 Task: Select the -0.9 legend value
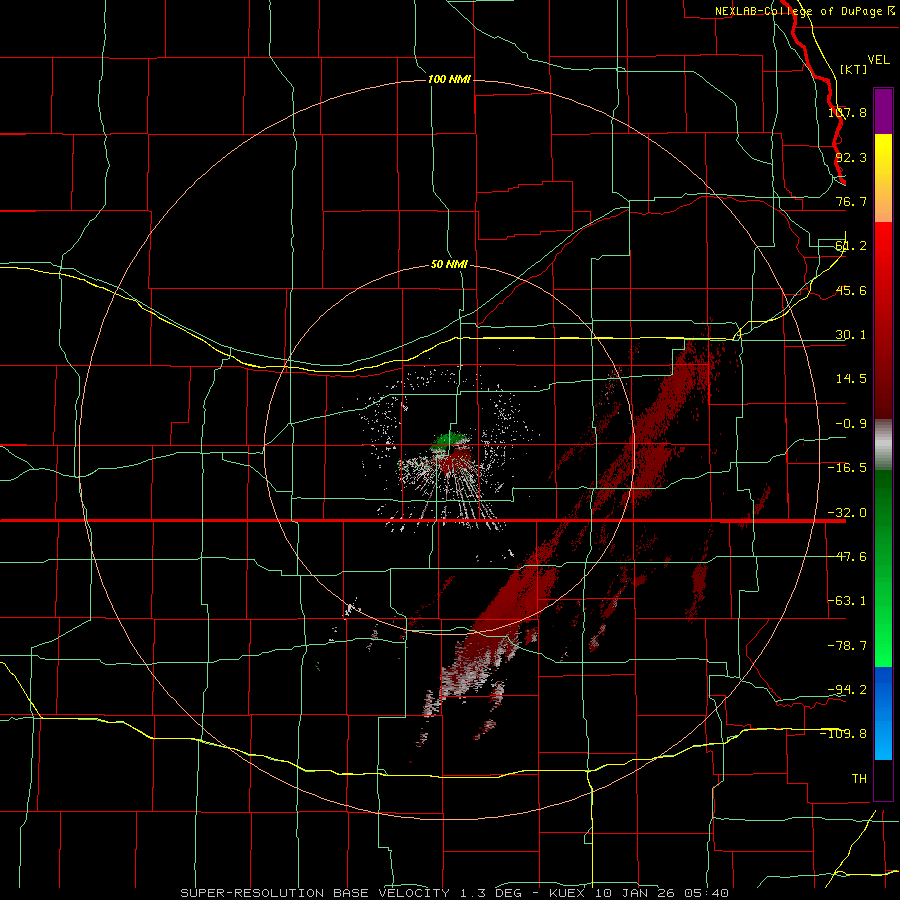[851, 424]
